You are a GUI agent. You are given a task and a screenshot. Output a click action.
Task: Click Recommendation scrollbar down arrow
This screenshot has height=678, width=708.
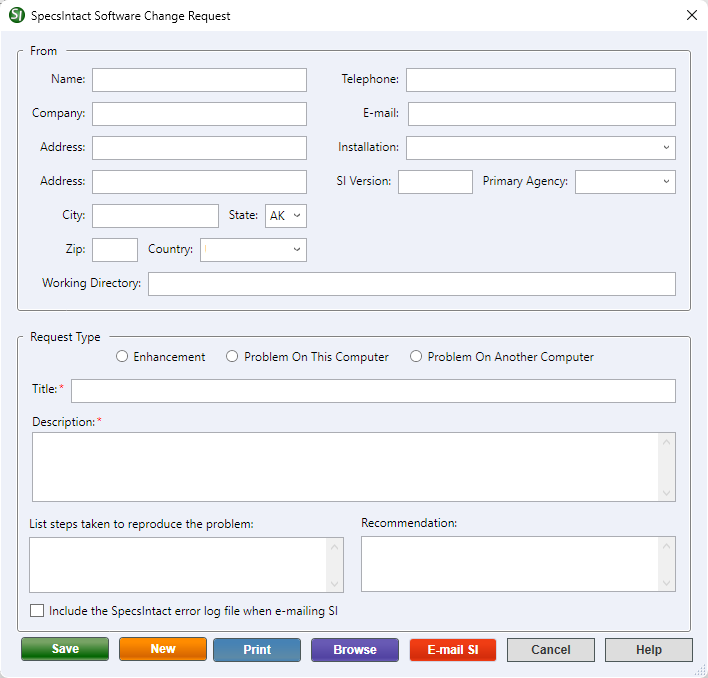coord(666,583)
